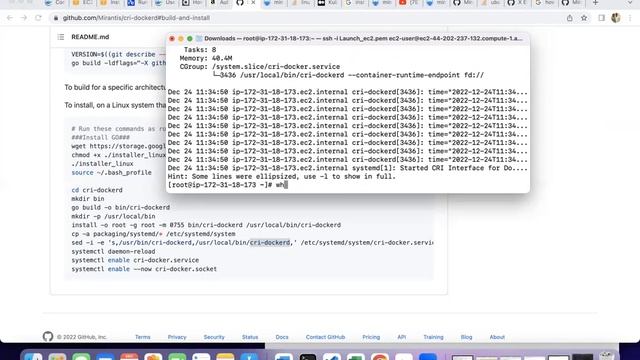640x360 pixels.
Task: Go back in Chrome browser history
Action: coord(10,18)
